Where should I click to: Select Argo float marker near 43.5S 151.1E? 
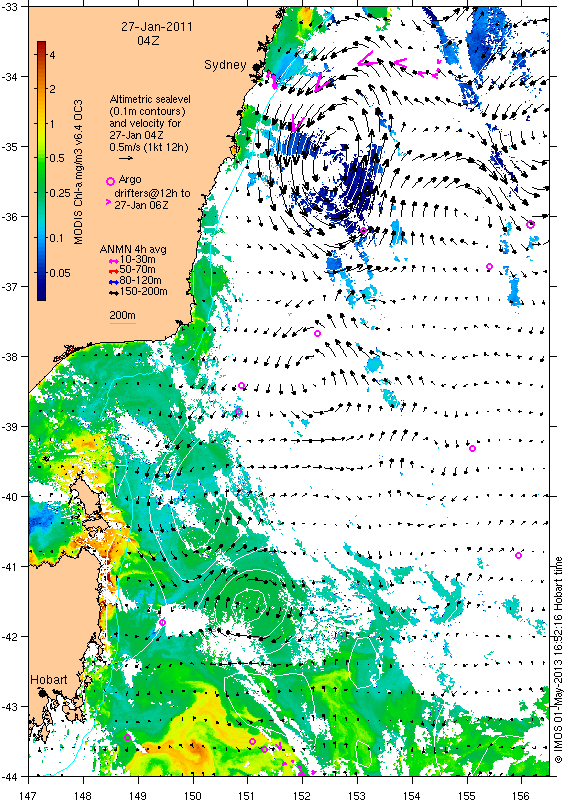click(252, 741)
